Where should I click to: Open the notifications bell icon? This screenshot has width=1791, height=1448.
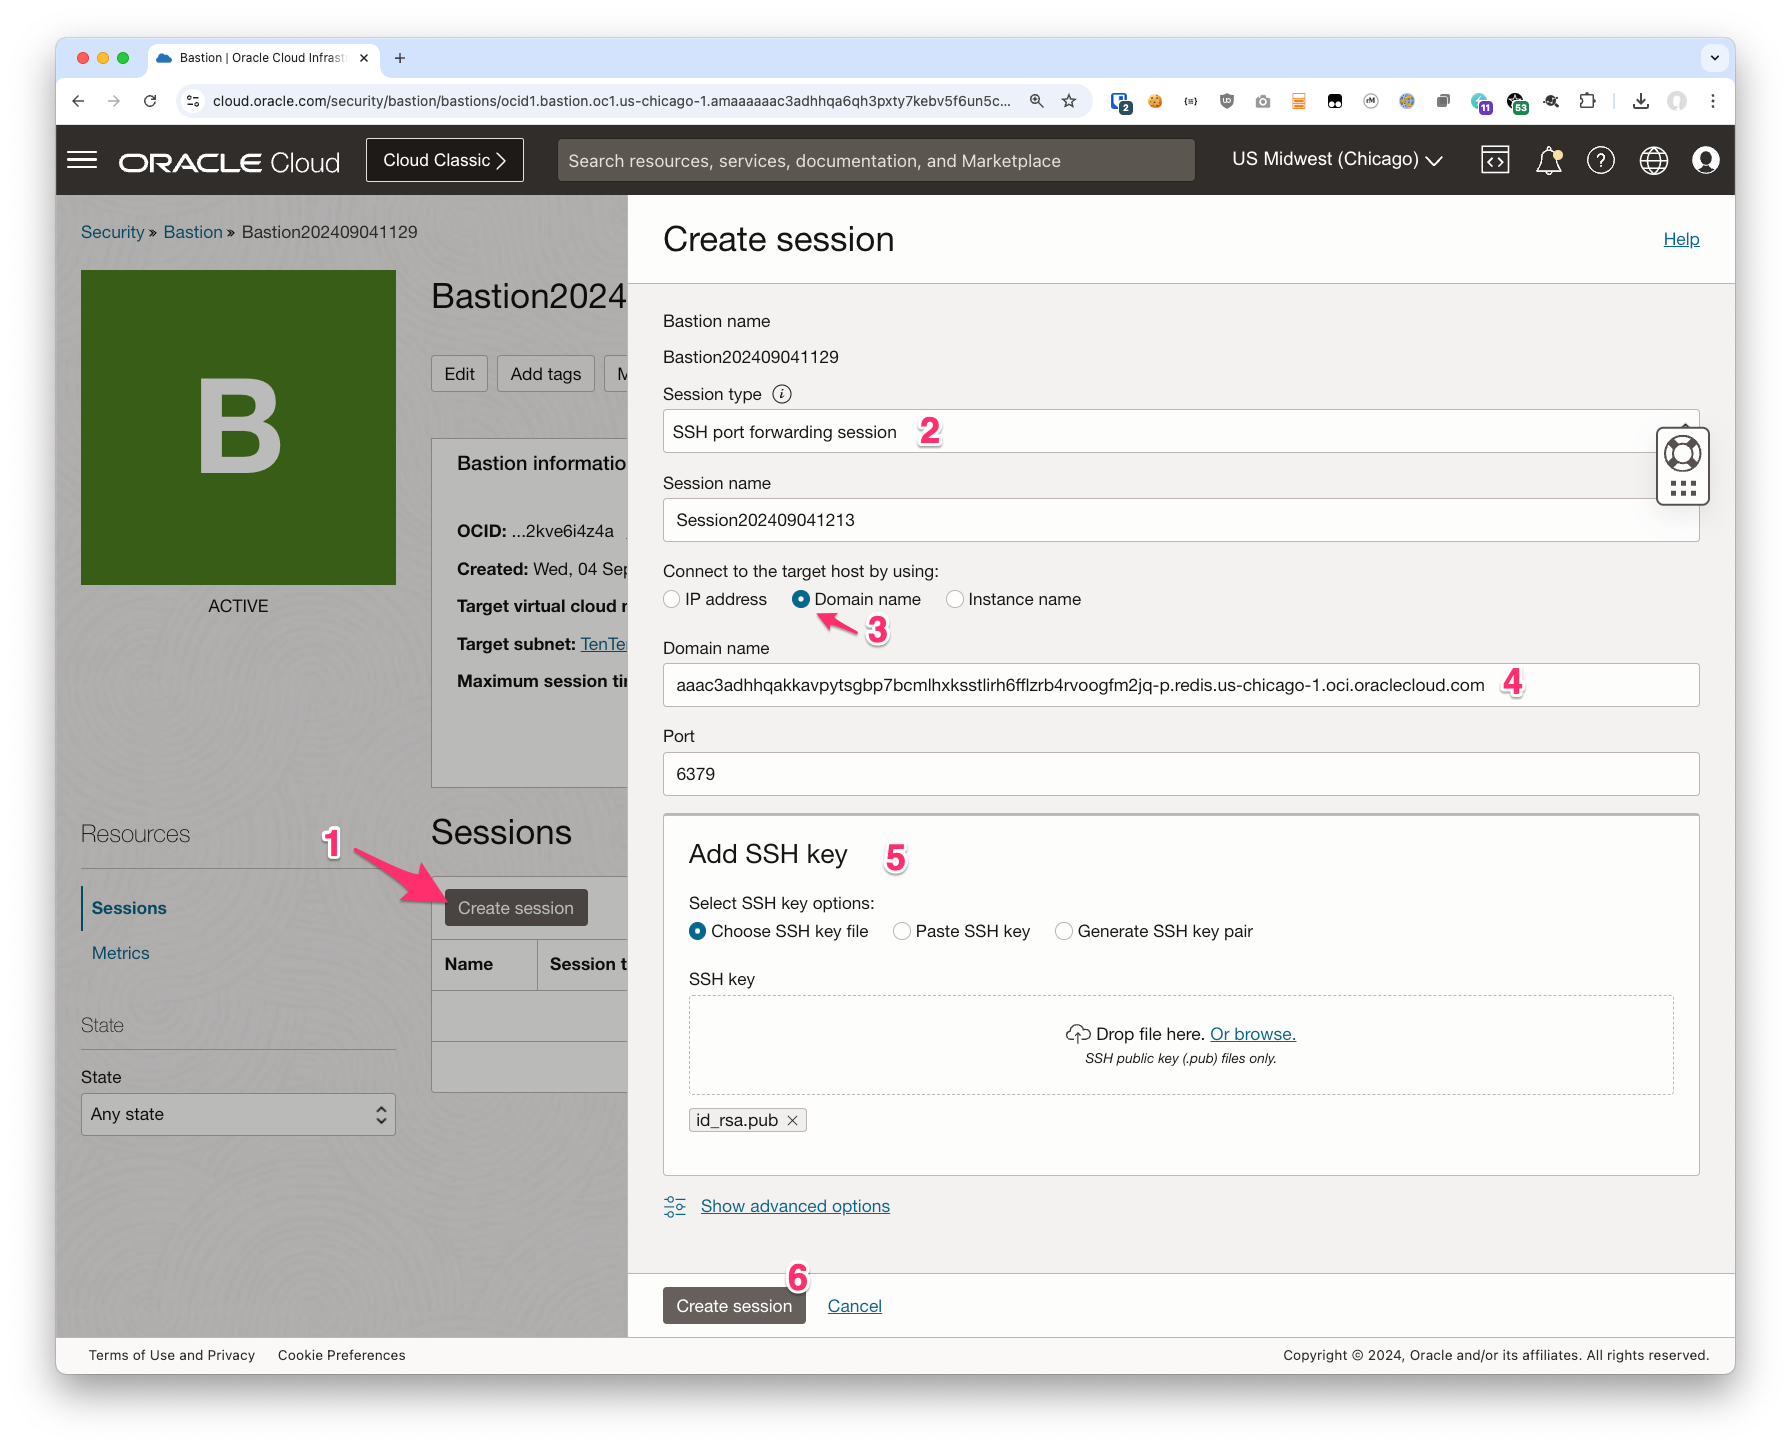(x=1548, y=160)
